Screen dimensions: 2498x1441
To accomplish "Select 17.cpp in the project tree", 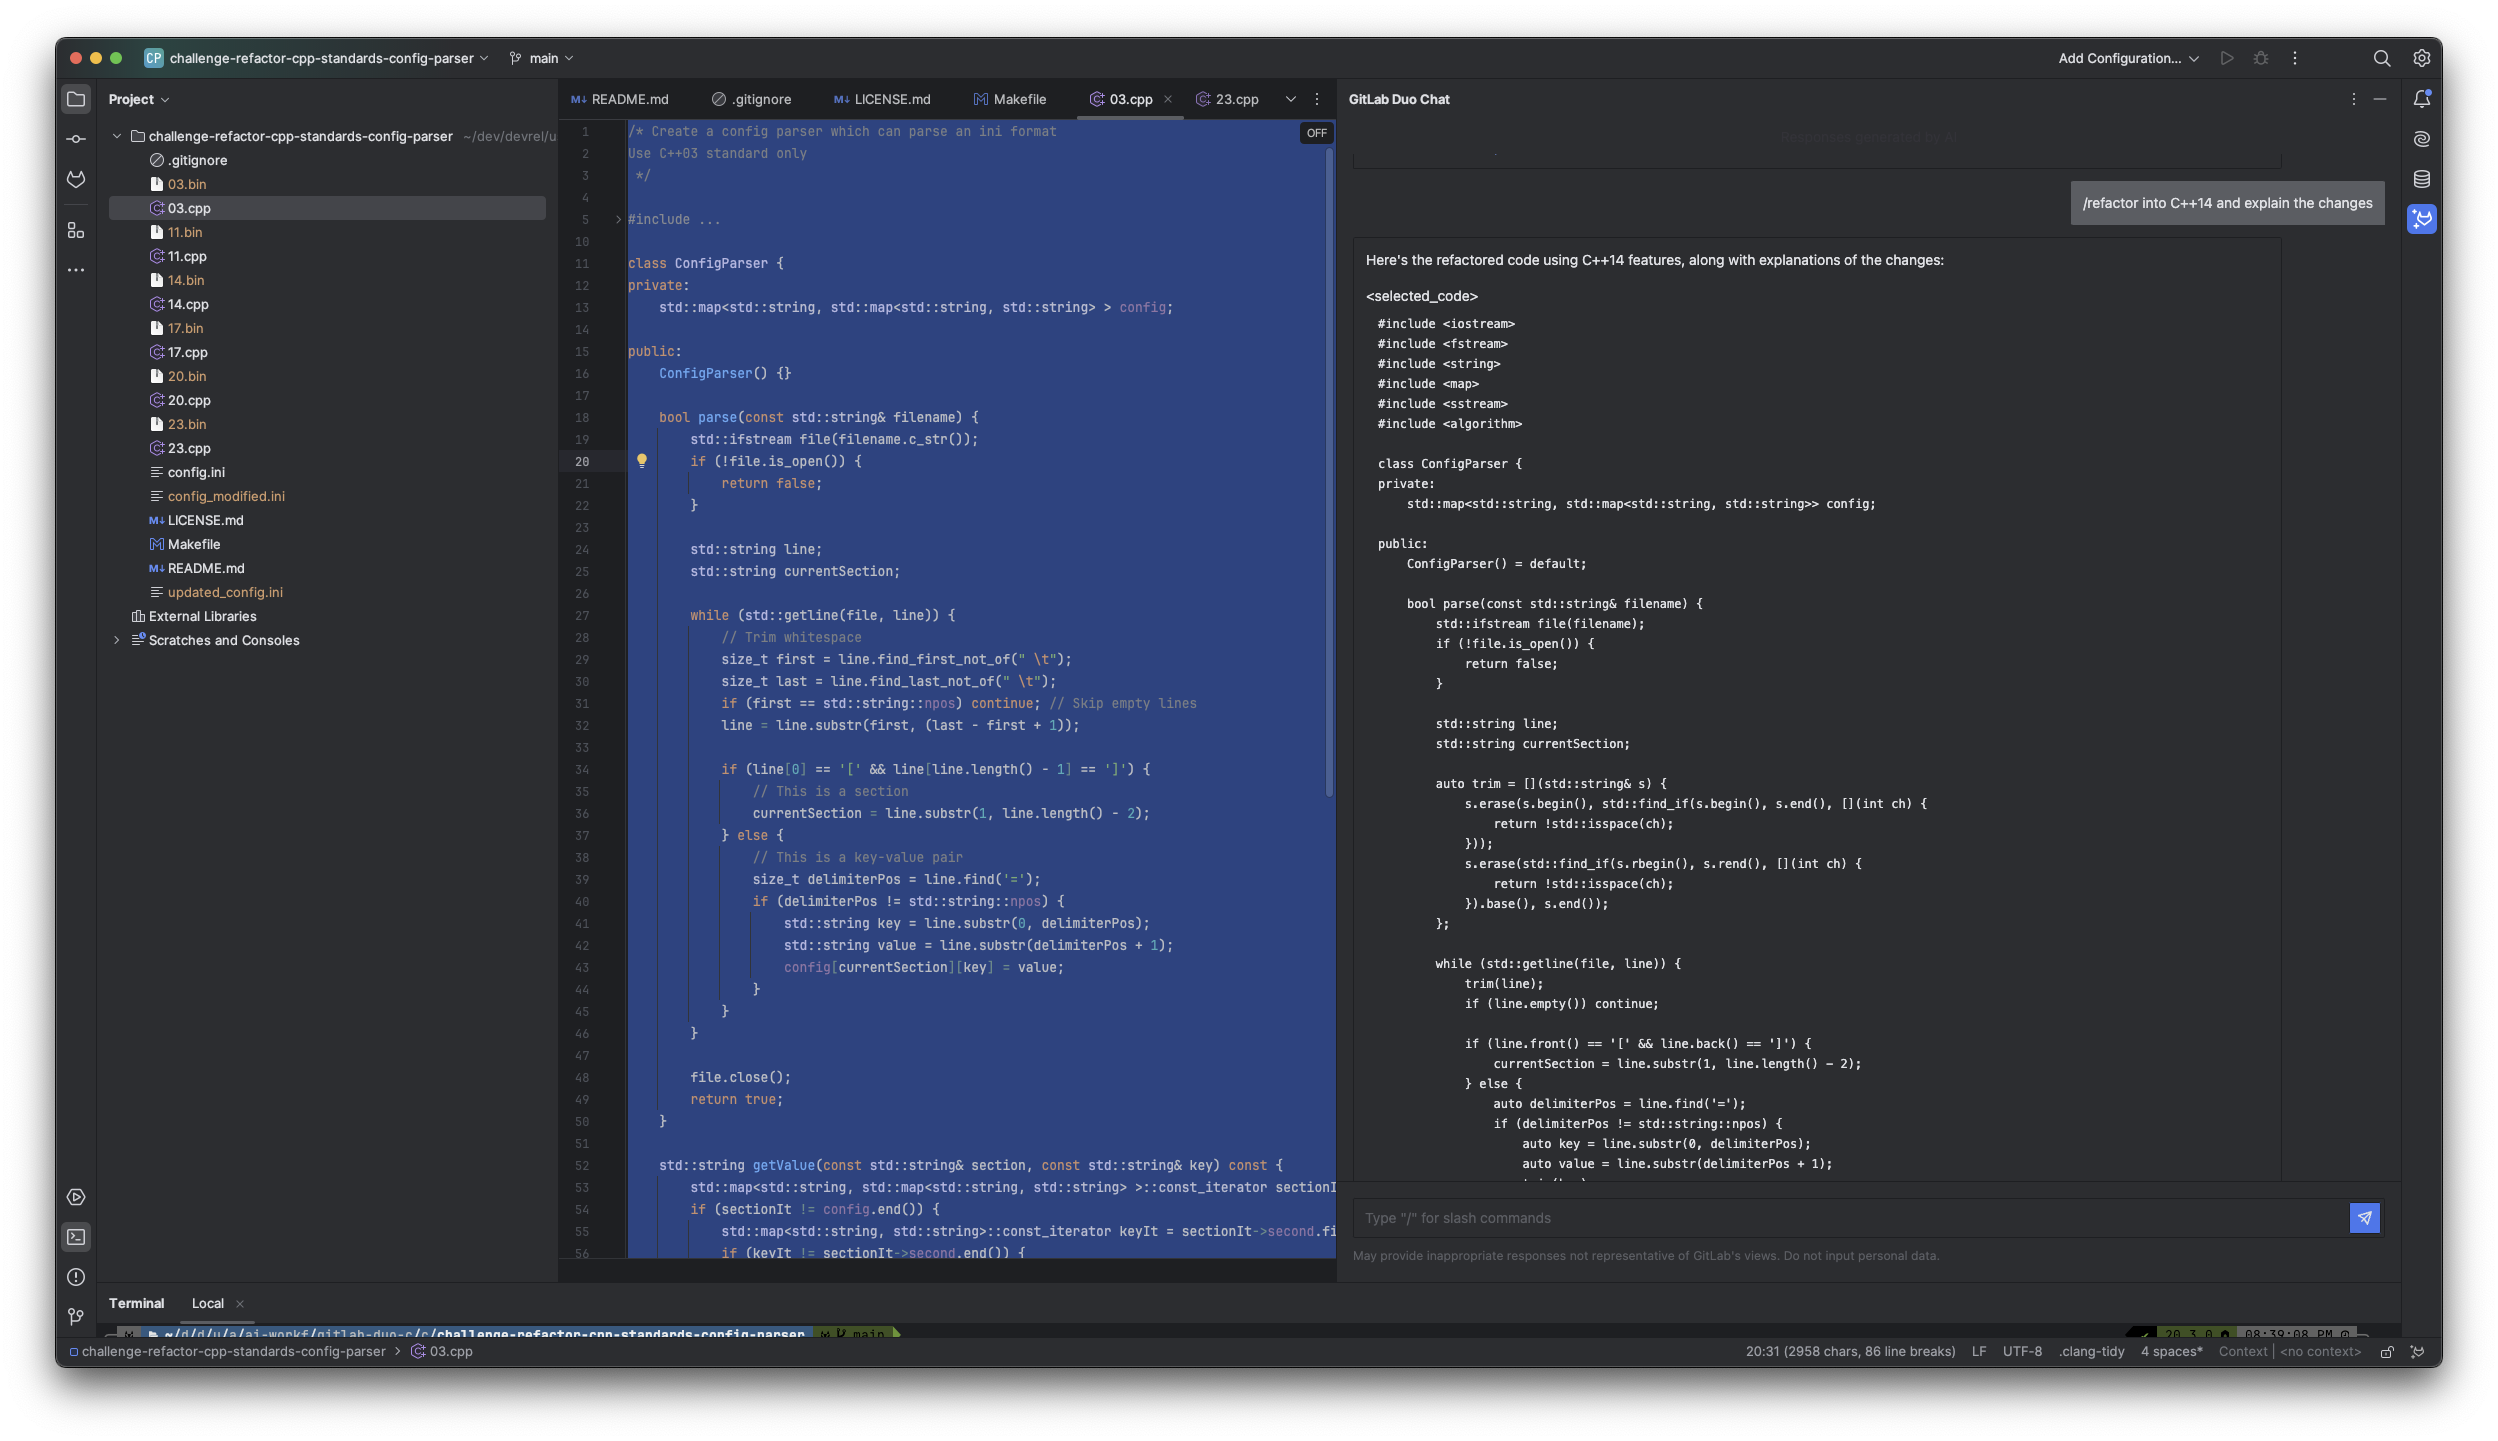I will pyautogui.click(x=188, y=352).
